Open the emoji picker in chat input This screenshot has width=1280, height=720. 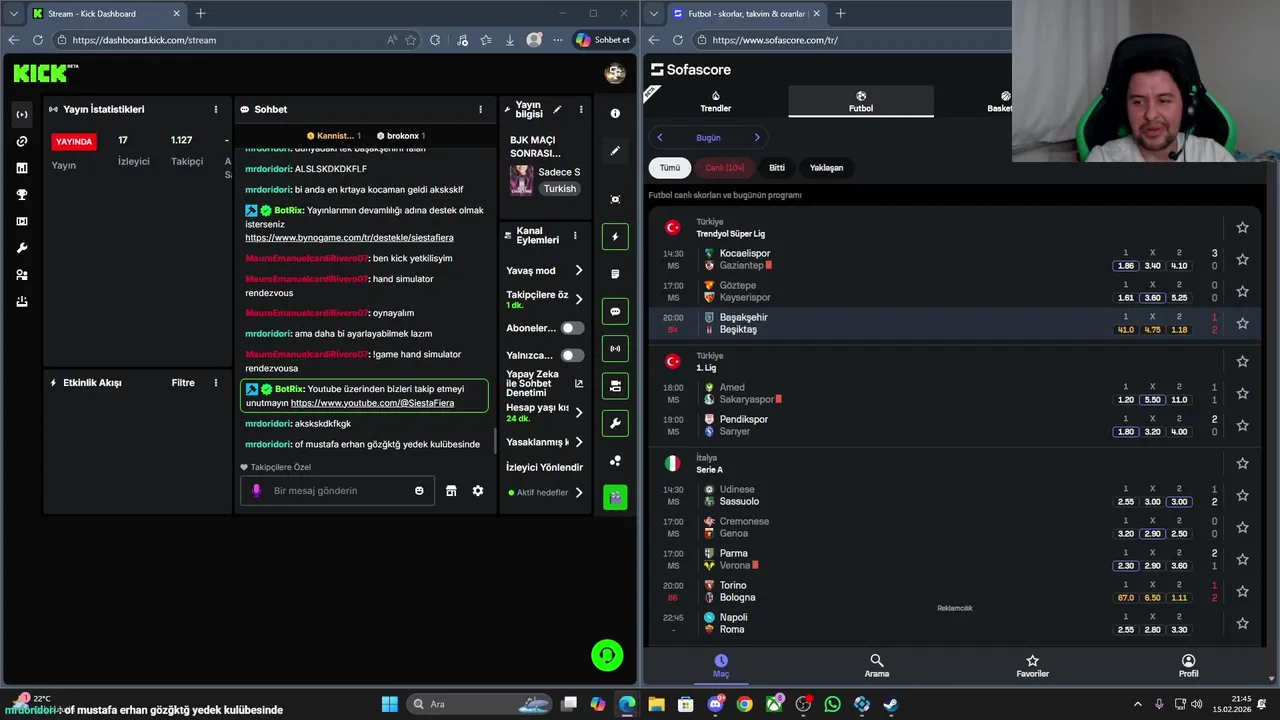pyautogui.click(x=419, y=491)
